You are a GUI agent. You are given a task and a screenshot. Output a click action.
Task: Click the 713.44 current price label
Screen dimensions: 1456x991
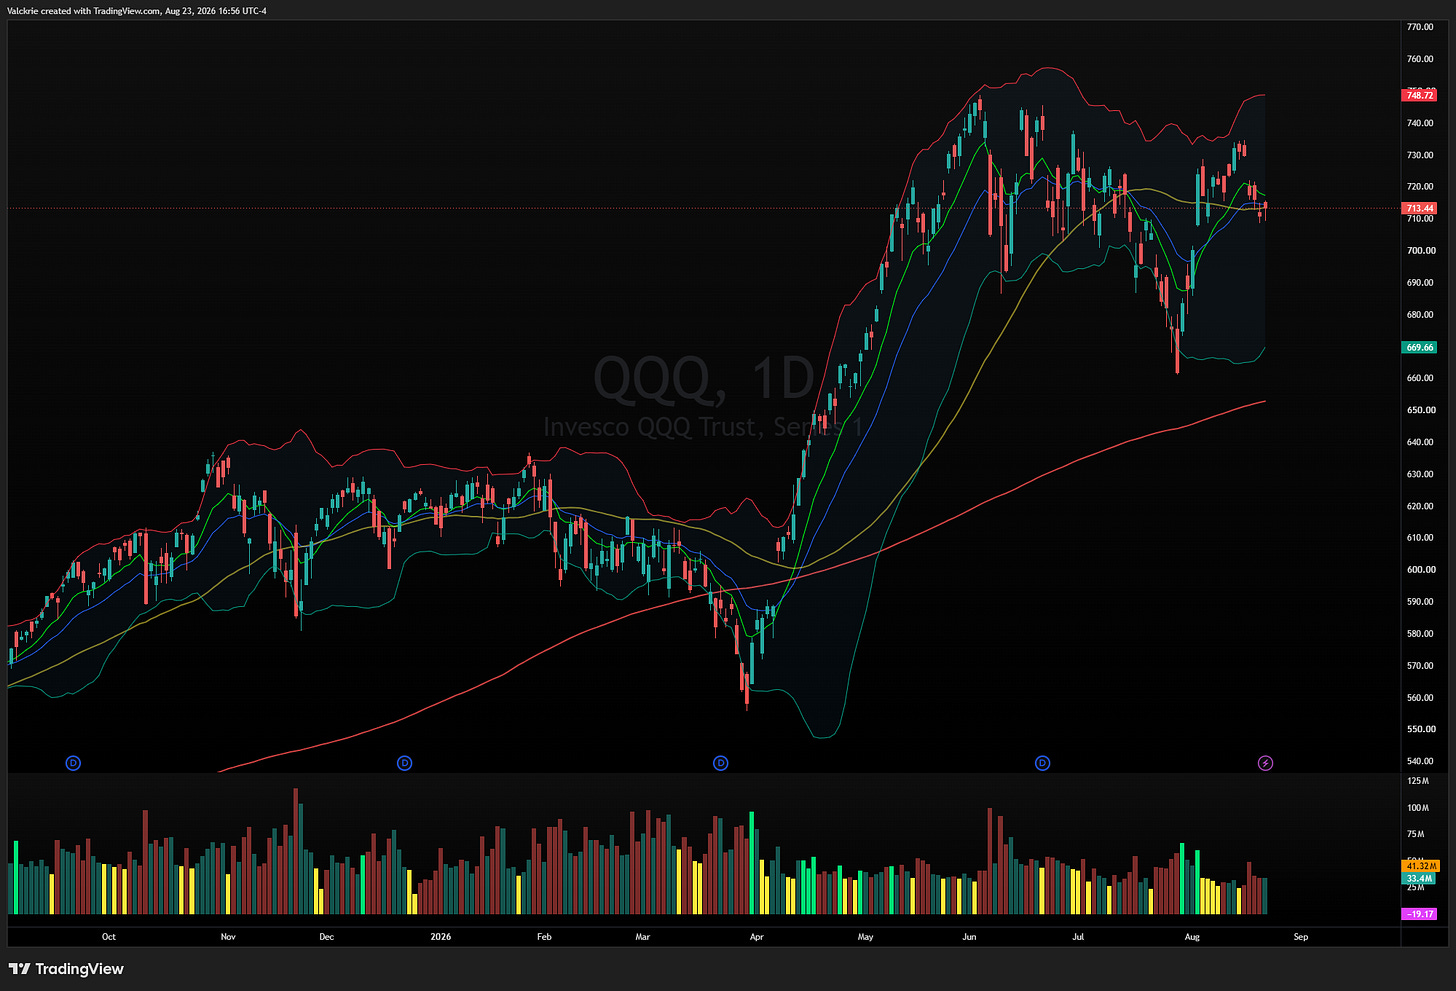[x=1420, y=208]
